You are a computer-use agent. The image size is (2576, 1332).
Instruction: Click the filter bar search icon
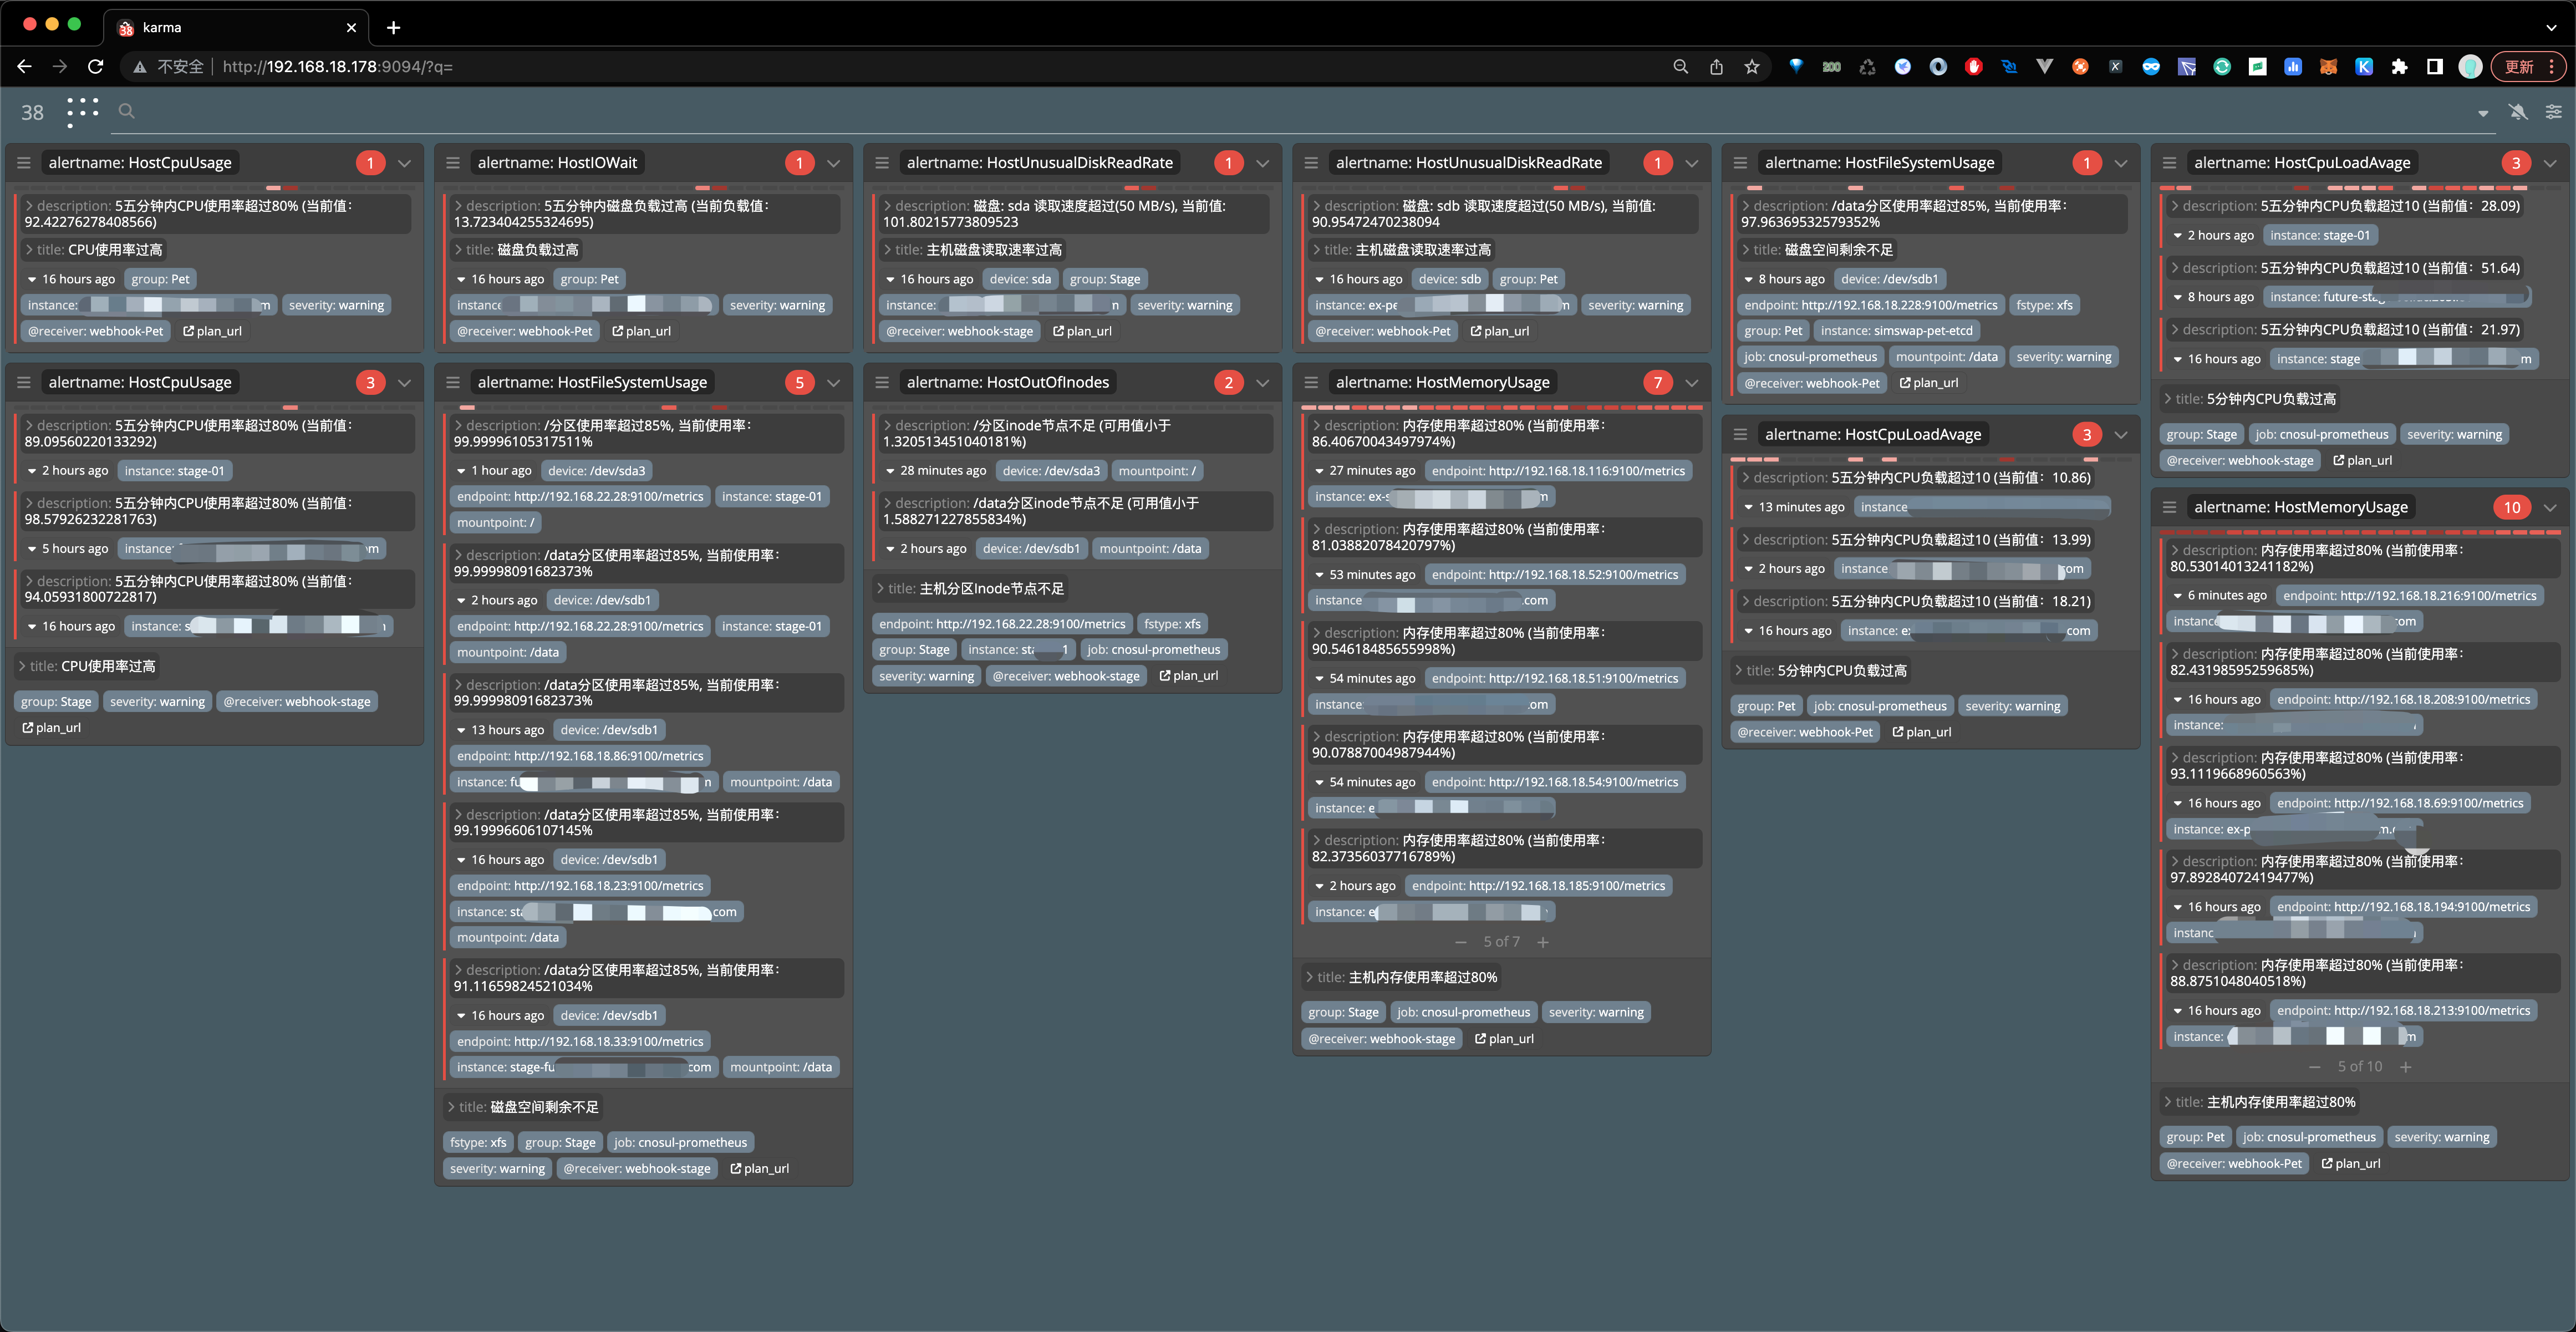tap(126, 111)
